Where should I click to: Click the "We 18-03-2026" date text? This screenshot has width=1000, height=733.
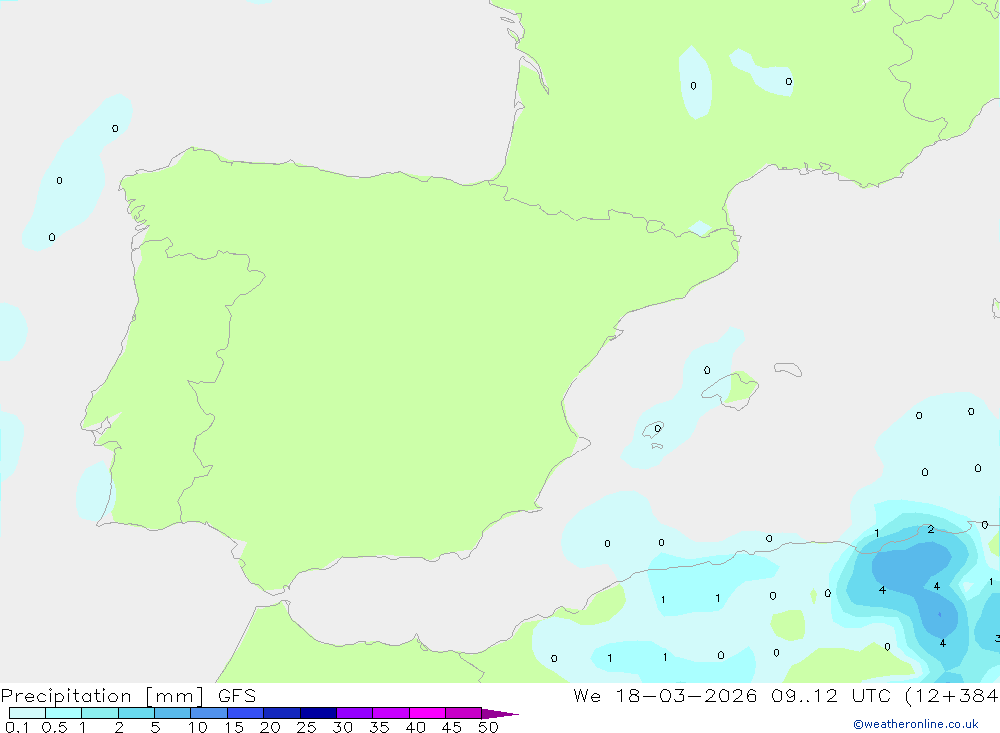point(665,696)
